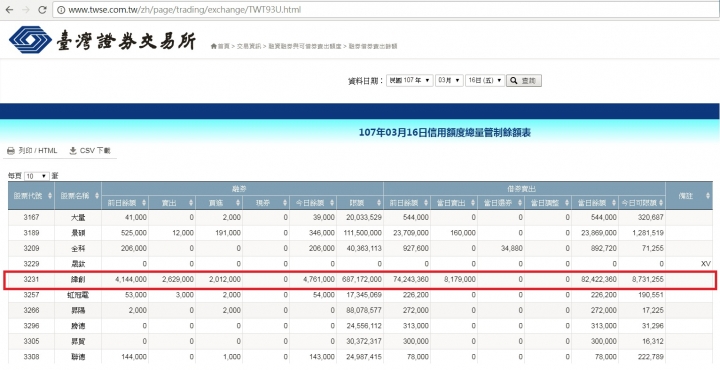Open 融券借券賣出餘額 breadcrumb link
Image resolution: width=720 pixels, height=370 pixels.
372,46
